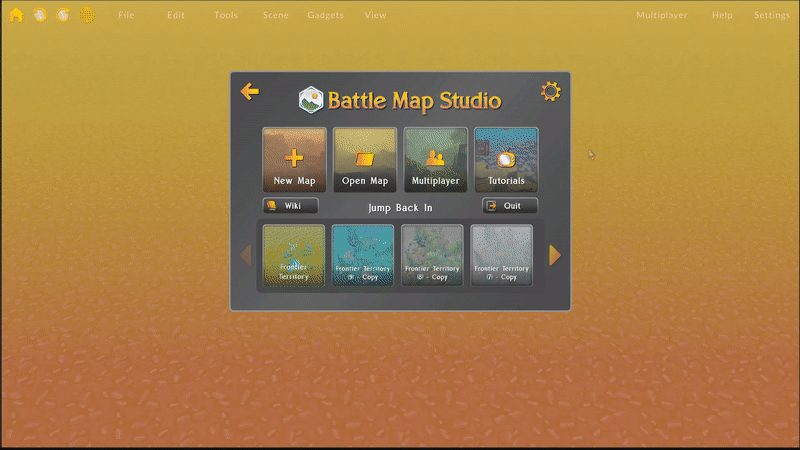800x450 pixels.
Task: Open the Settings menu in top bar
Action: point(771,15)
